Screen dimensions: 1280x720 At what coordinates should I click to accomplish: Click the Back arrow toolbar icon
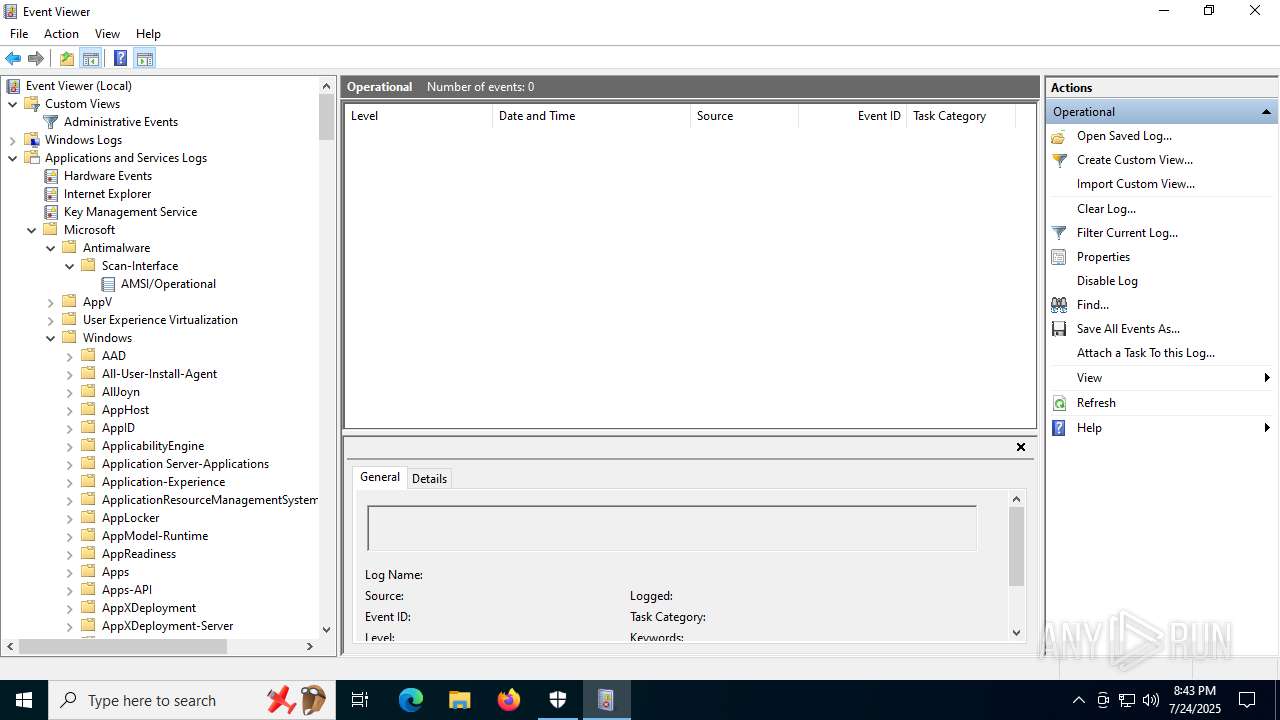pyautogui.click(x=13, y=58)
